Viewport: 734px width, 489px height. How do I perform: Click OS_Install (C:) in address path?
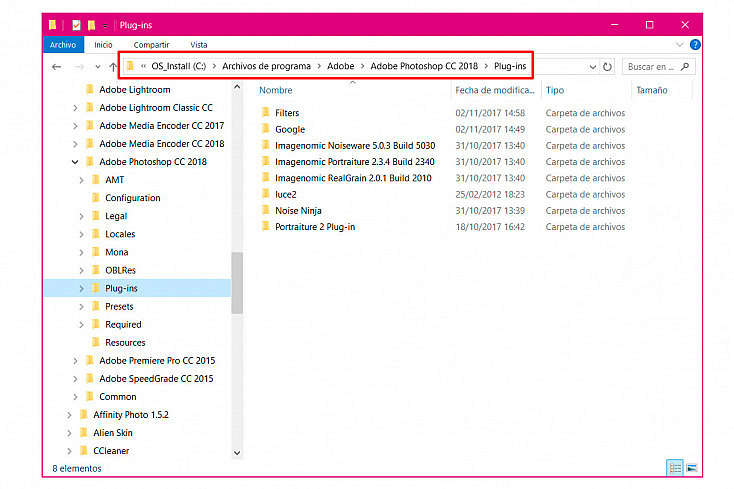[178, 66]
